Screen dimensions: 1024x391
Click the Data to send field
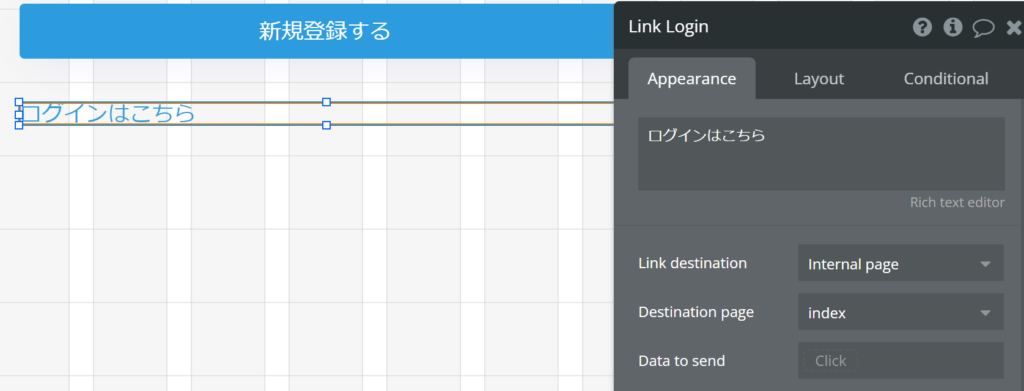901,360
